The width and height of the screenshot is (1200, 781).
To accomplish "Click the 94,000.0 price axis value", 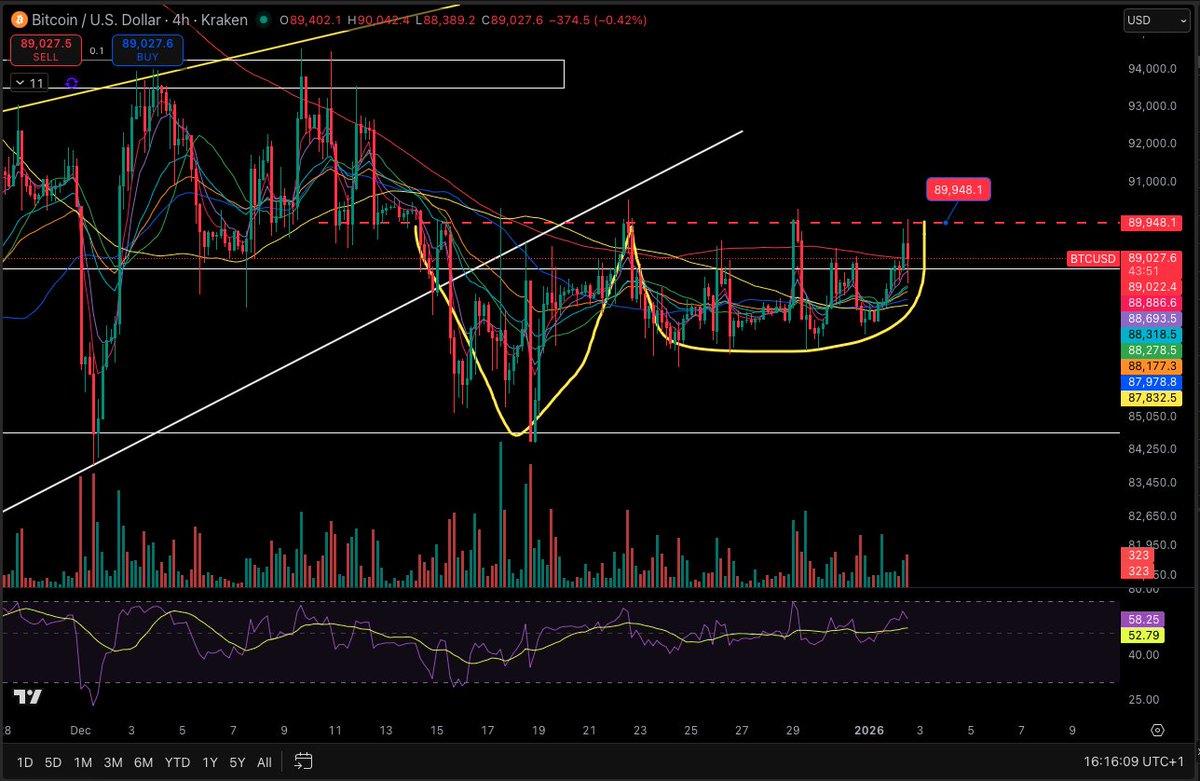I will point(1152,69).
